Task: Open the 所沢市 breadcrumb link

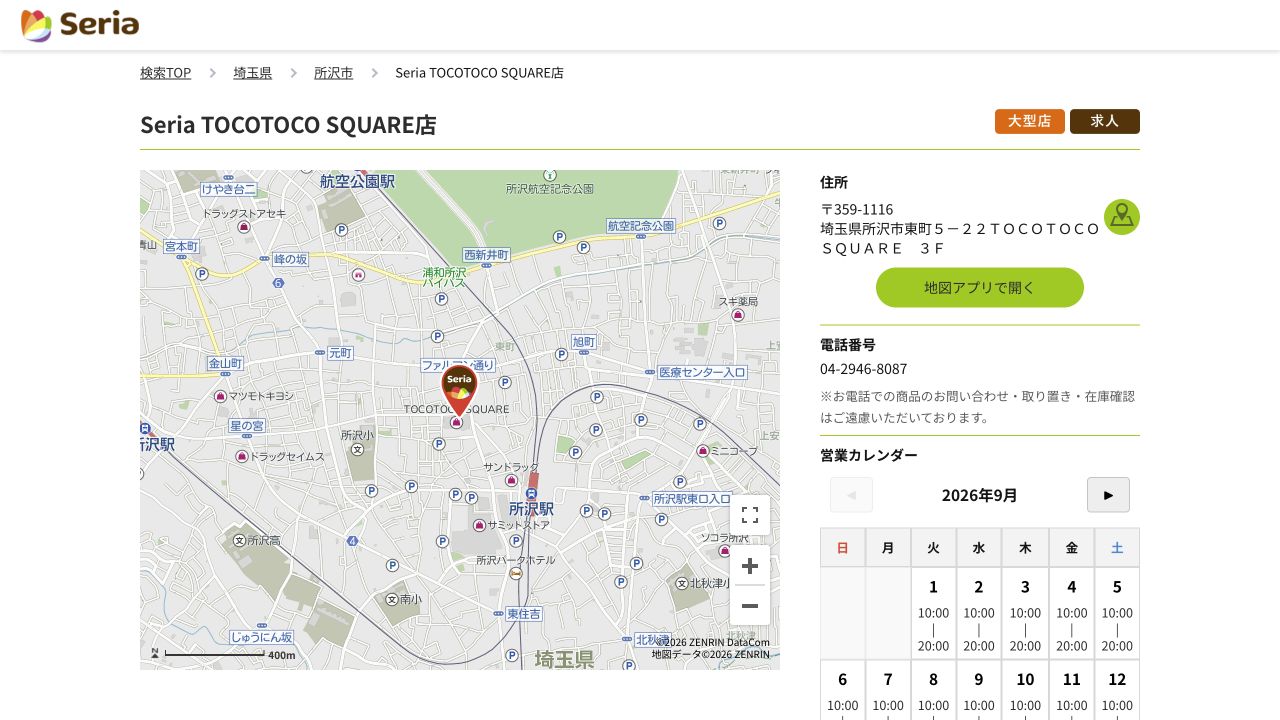Action: click(333, 73)
